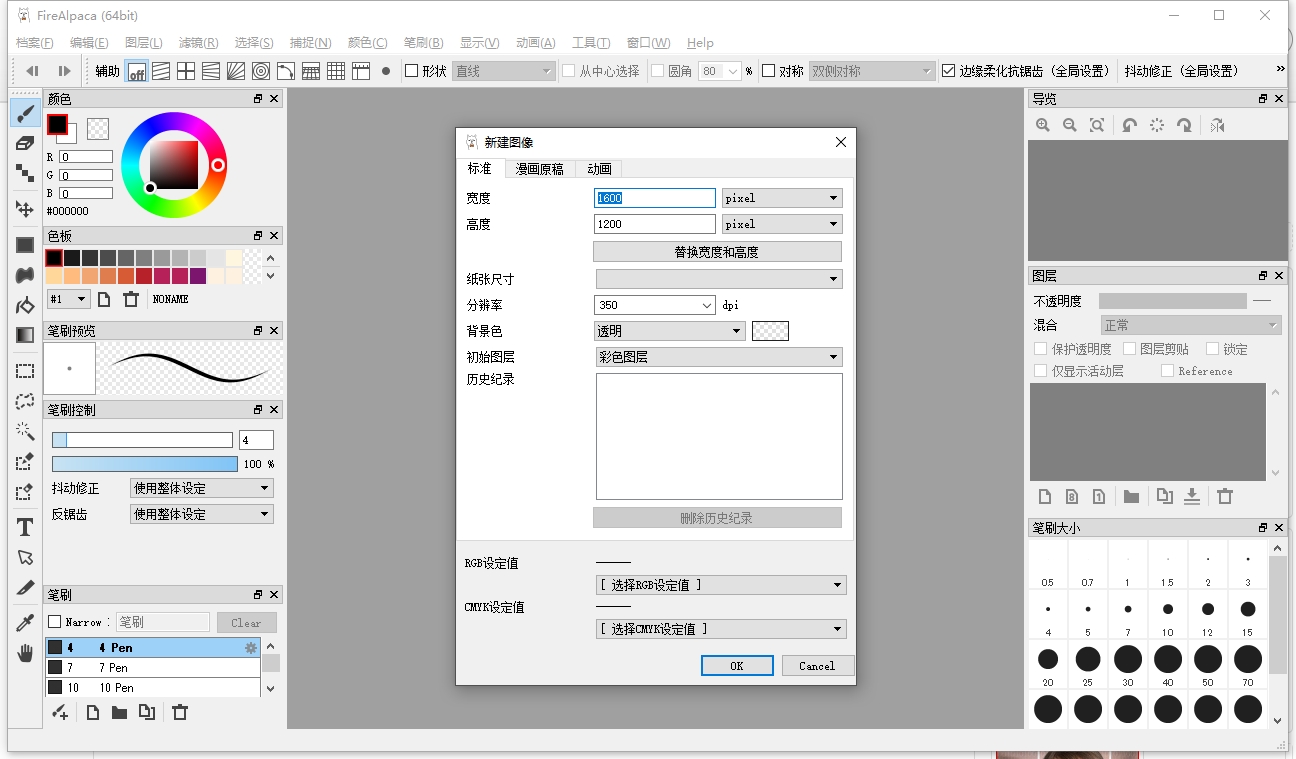Open the 初始图层 彩色图层 dropdown
The width and height of the screenshot is (1296, 759).
[x=719, y=357]
